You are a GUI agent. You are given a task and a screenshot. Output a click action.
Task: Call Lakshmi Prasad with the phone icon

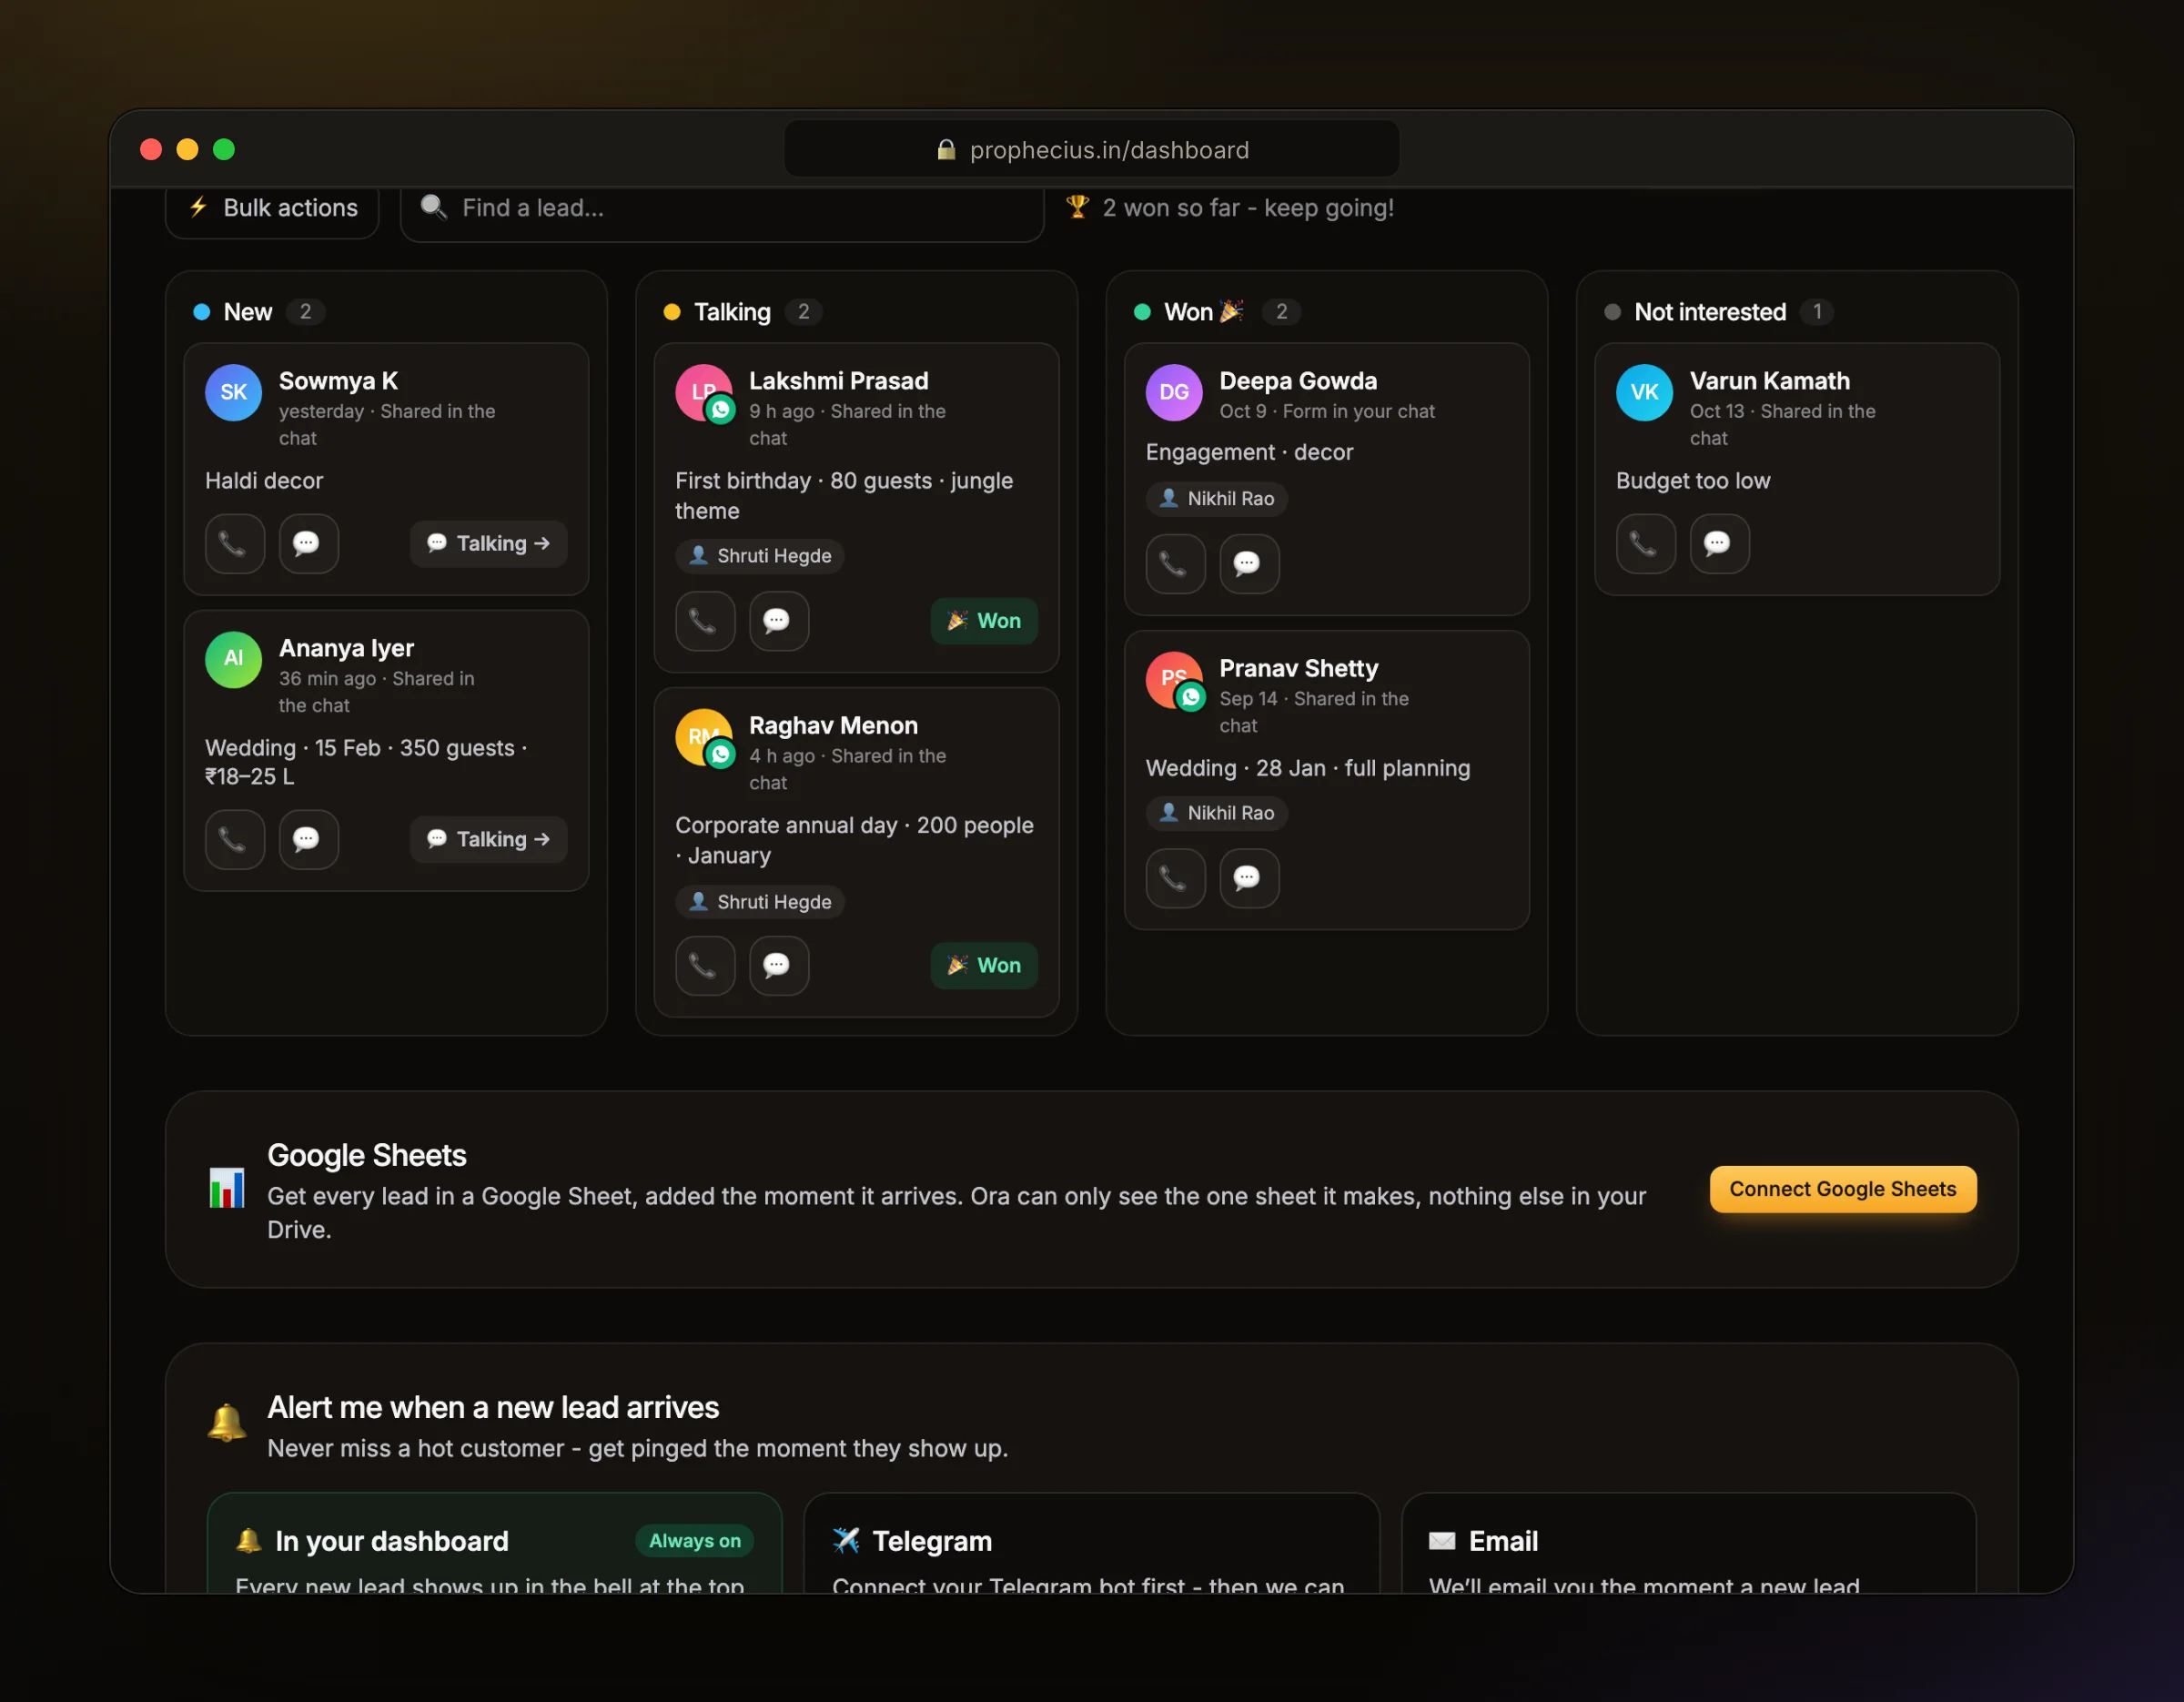click(705, 621)
